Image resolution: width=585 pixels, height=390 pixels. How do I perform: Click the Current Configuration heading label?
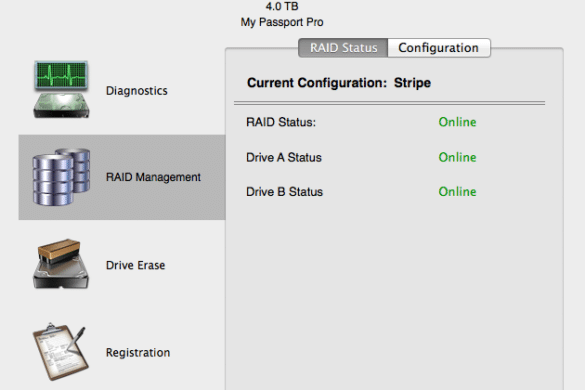tap(317, 83)
